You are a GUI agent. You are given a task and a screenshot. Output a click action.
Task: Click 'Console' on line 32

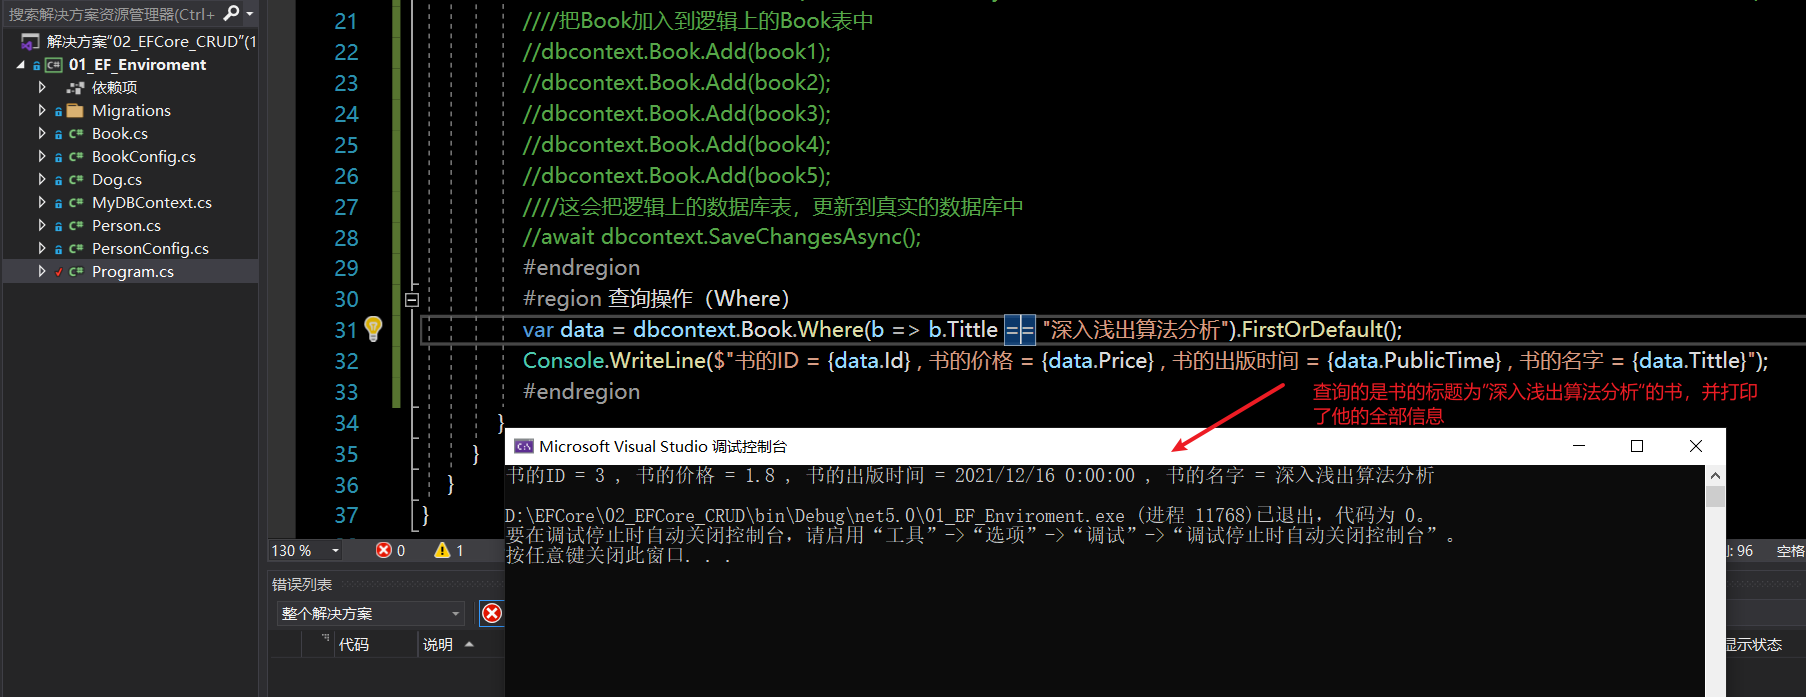point(563,361)
